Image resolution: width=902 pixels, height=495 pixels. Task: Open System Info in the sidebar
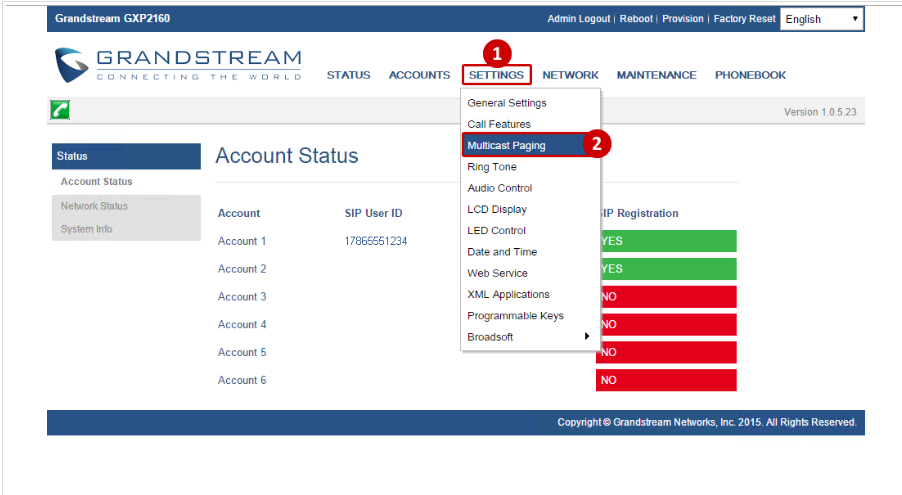point(86,229)
